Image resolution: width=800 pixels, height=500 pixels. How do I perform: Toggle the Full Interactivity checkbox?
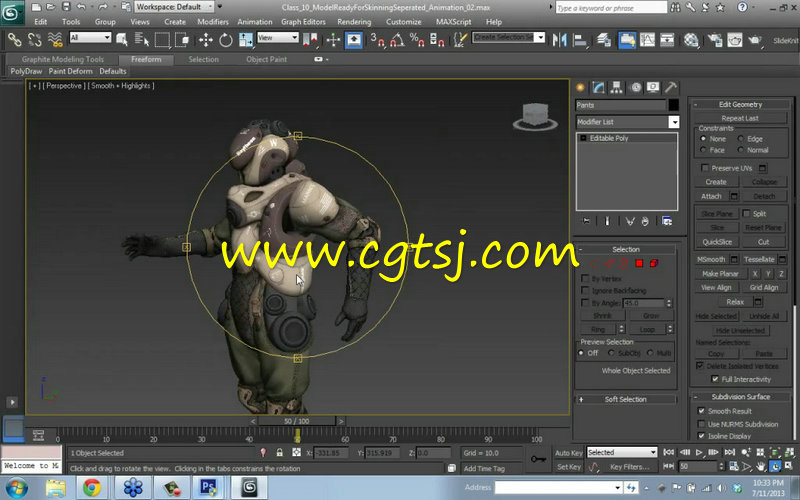tap(715, 379)
